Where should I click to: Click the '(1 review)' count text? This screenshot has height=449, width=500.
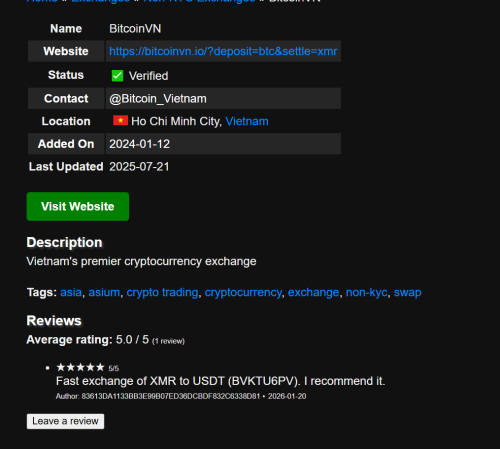(168, 341)
